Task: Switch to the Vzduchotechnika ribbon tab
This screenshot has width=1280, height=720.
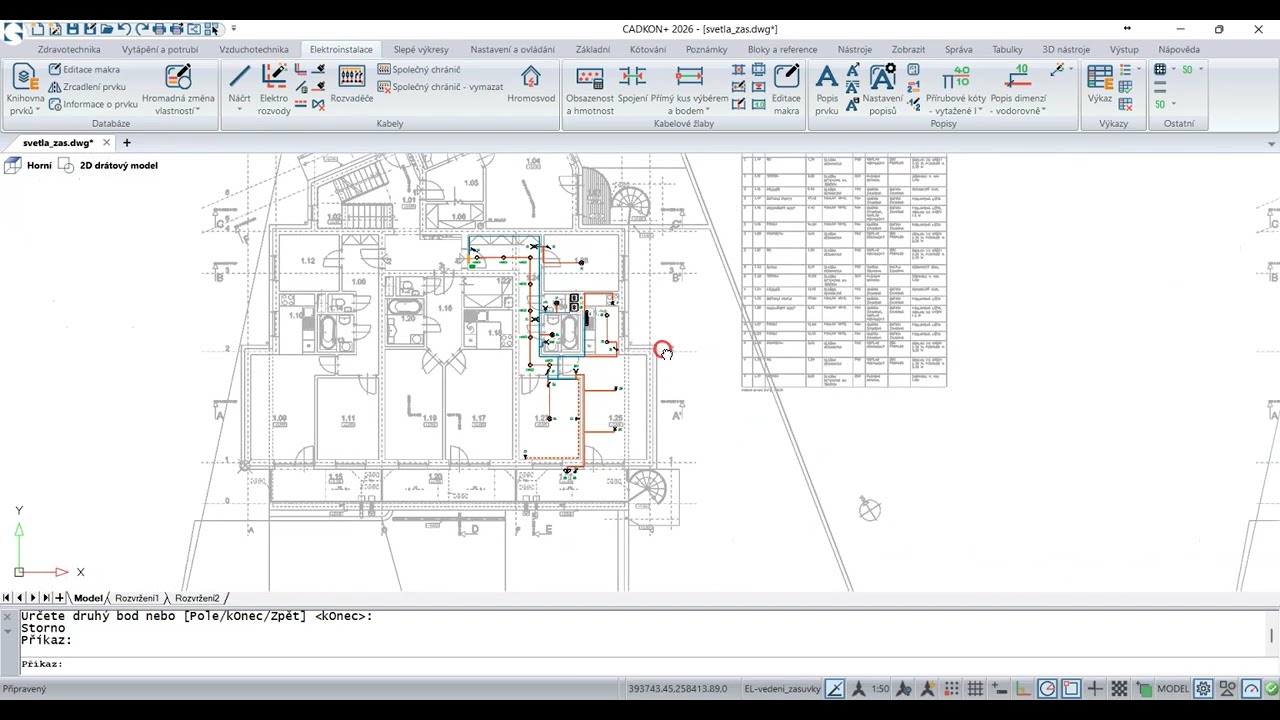Action: [254, 49]
